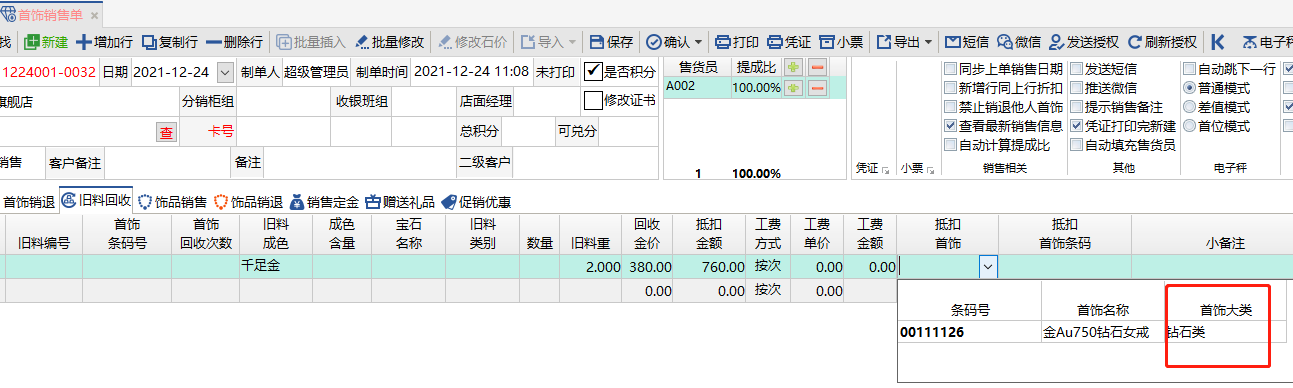Check the 发送短信 option
Viewport: 1293px width, 388px height.
[x=1076, y=69]
